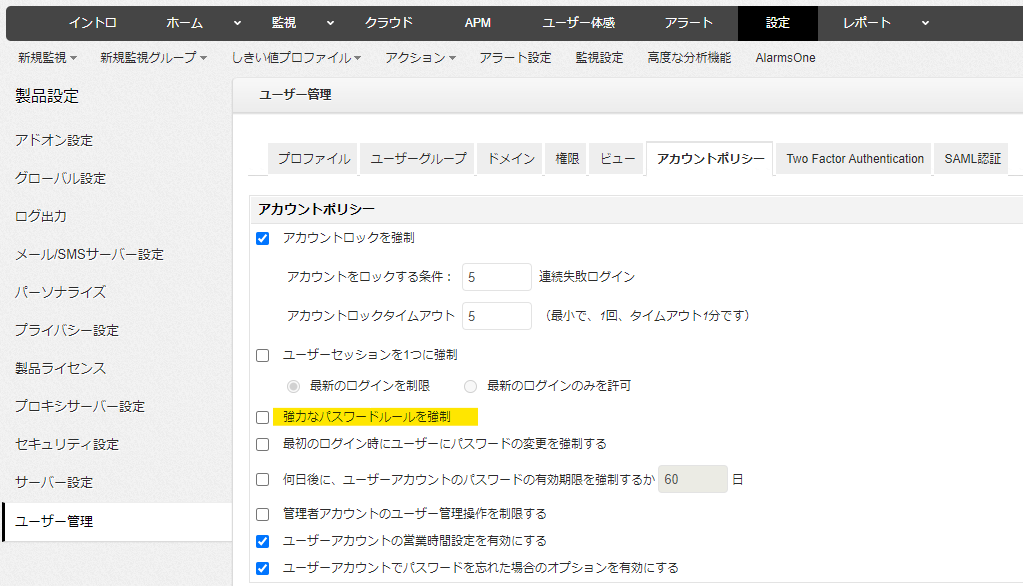This screenshot has width=1023, height=586.
Task: Go to the アラート top menu
Action: [689, 22]
